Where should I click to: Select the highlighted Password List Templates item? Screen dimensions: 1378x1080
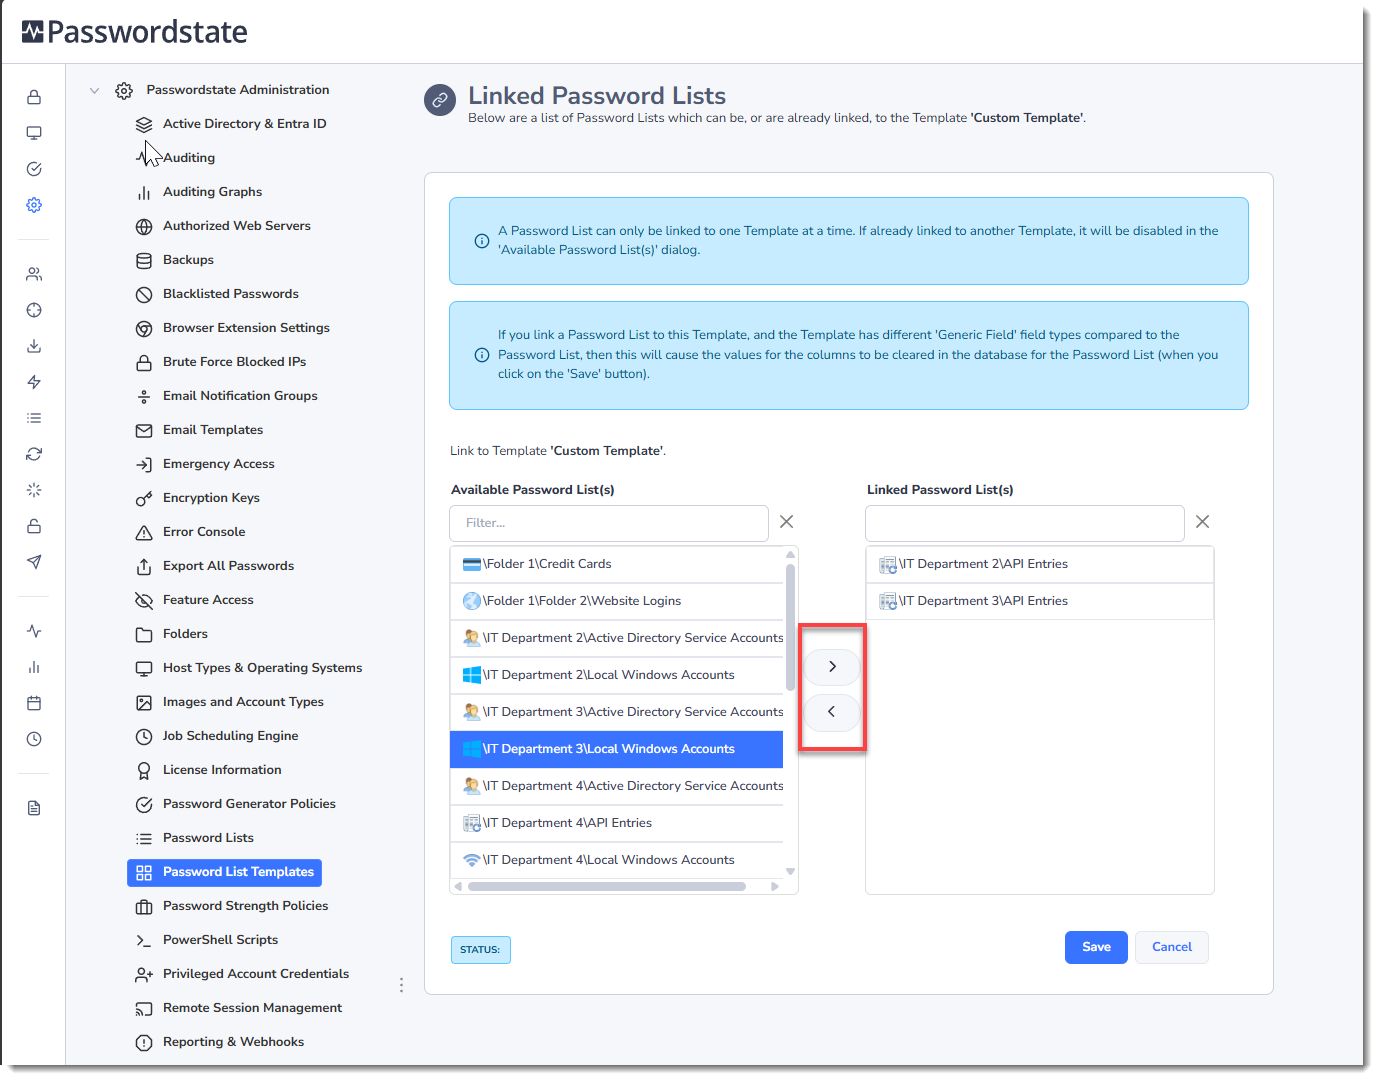pos(224,873)
